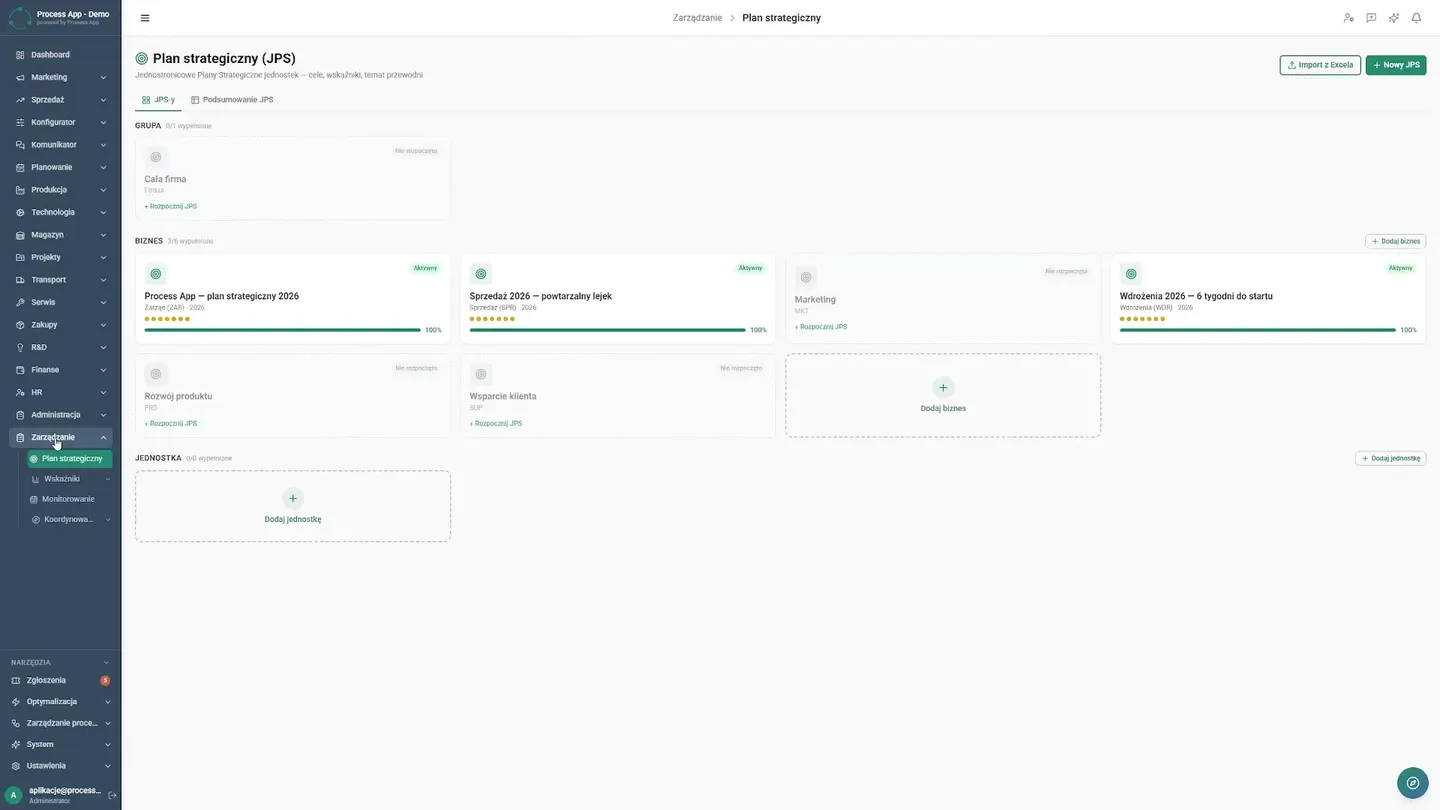Click the sparkle AI icon in header
Screen dimensions: 1440x810
pos(1394,18)
